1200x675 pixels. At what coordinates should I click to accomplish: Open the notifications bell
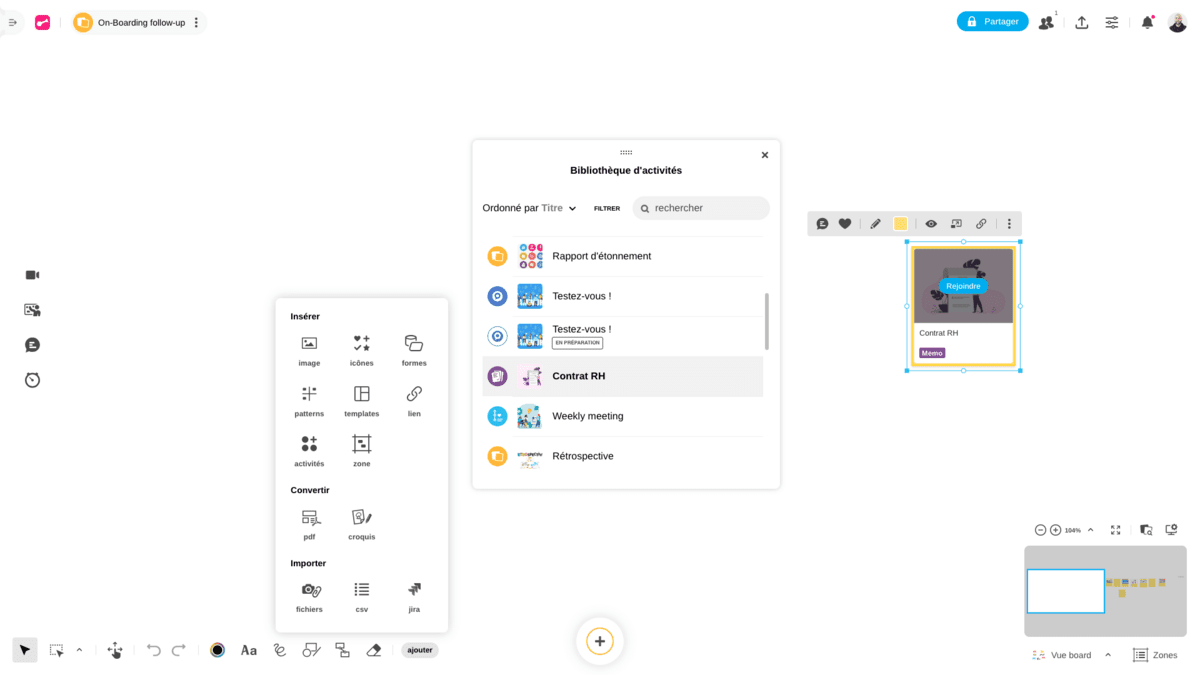click(x=1147, y=22)
